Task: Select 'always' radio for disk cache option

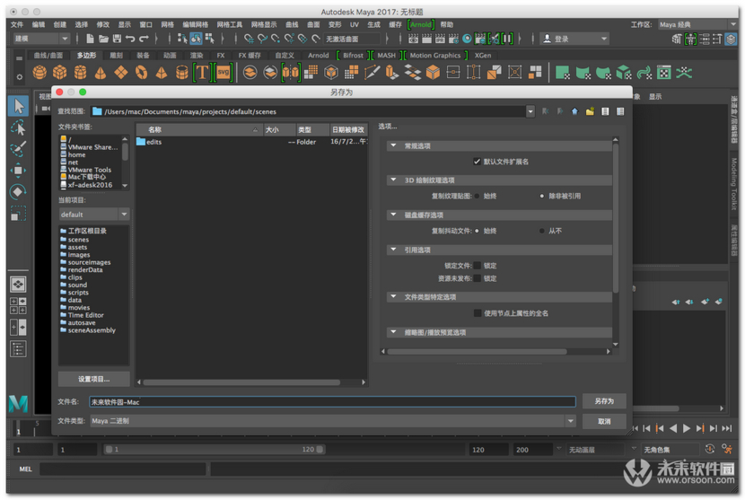Action: pyautogui.click(x=477, y=231)
